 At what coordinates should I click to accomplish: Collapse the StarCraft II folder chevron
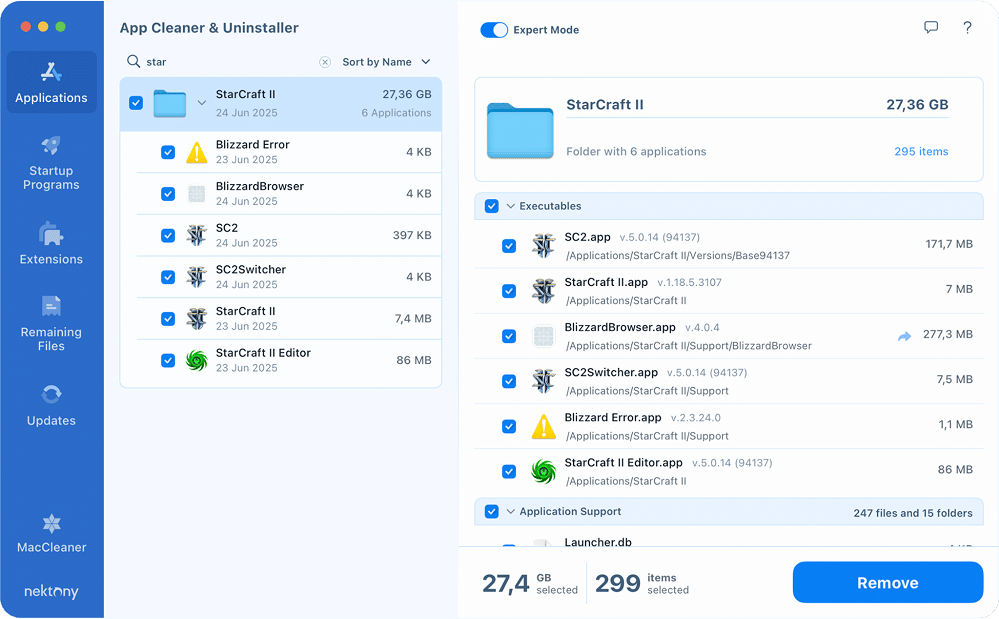201,103
